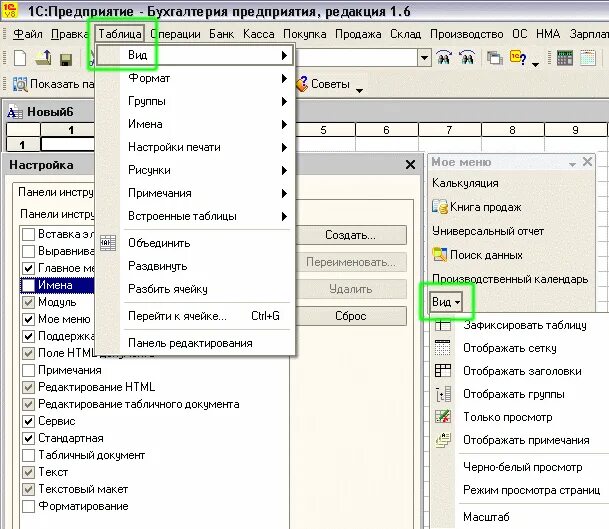
Task: Uncheck the Главное меню checkbox
Action: pos(28,268)
